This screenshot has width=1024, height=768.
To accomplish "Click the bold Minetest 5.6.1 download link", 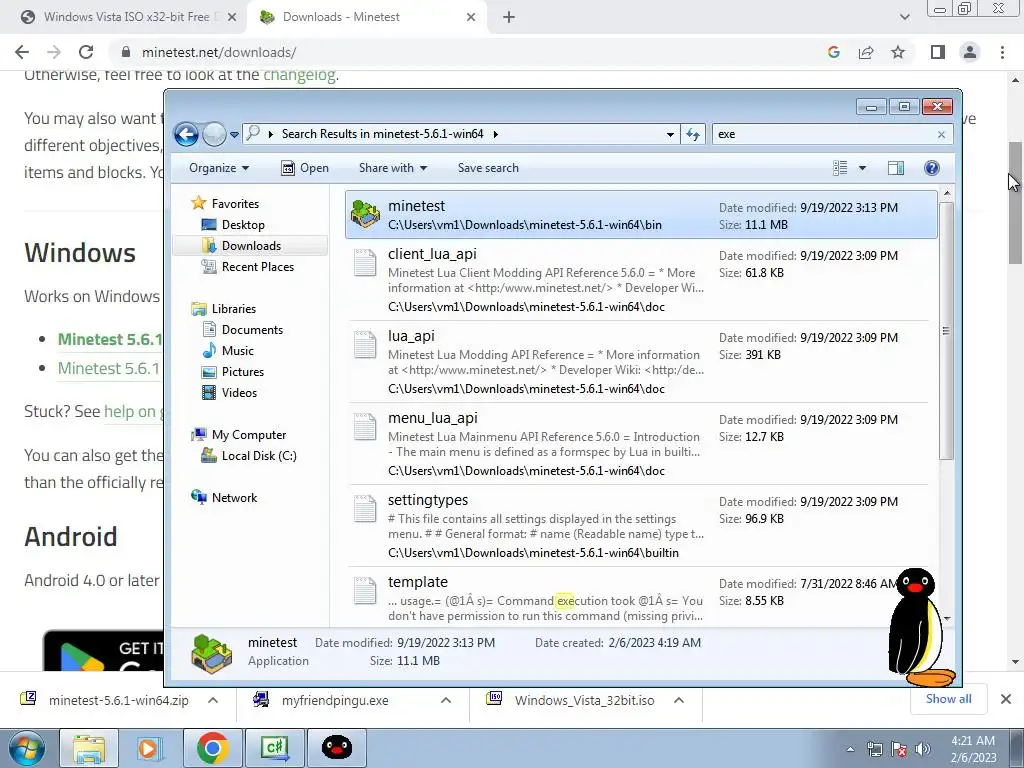I will [x=110, y=340].
